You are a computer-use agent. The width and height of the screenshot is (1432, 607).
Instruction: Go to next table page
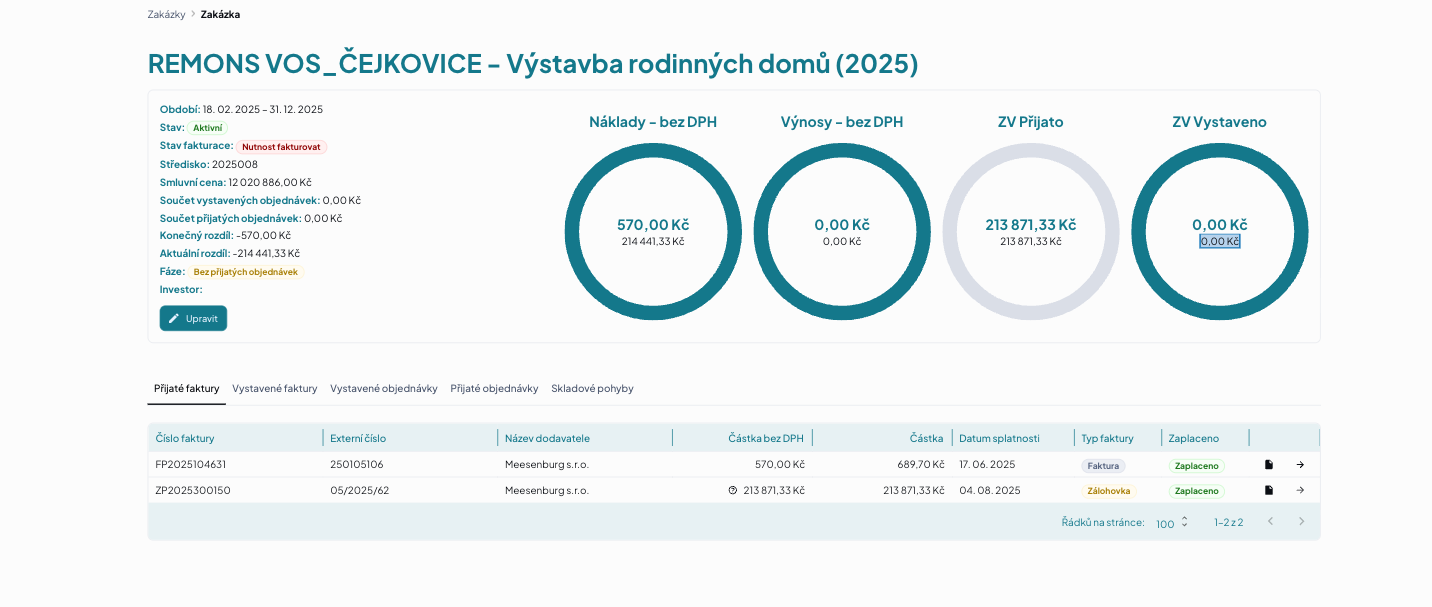(x=1302, y=521)
